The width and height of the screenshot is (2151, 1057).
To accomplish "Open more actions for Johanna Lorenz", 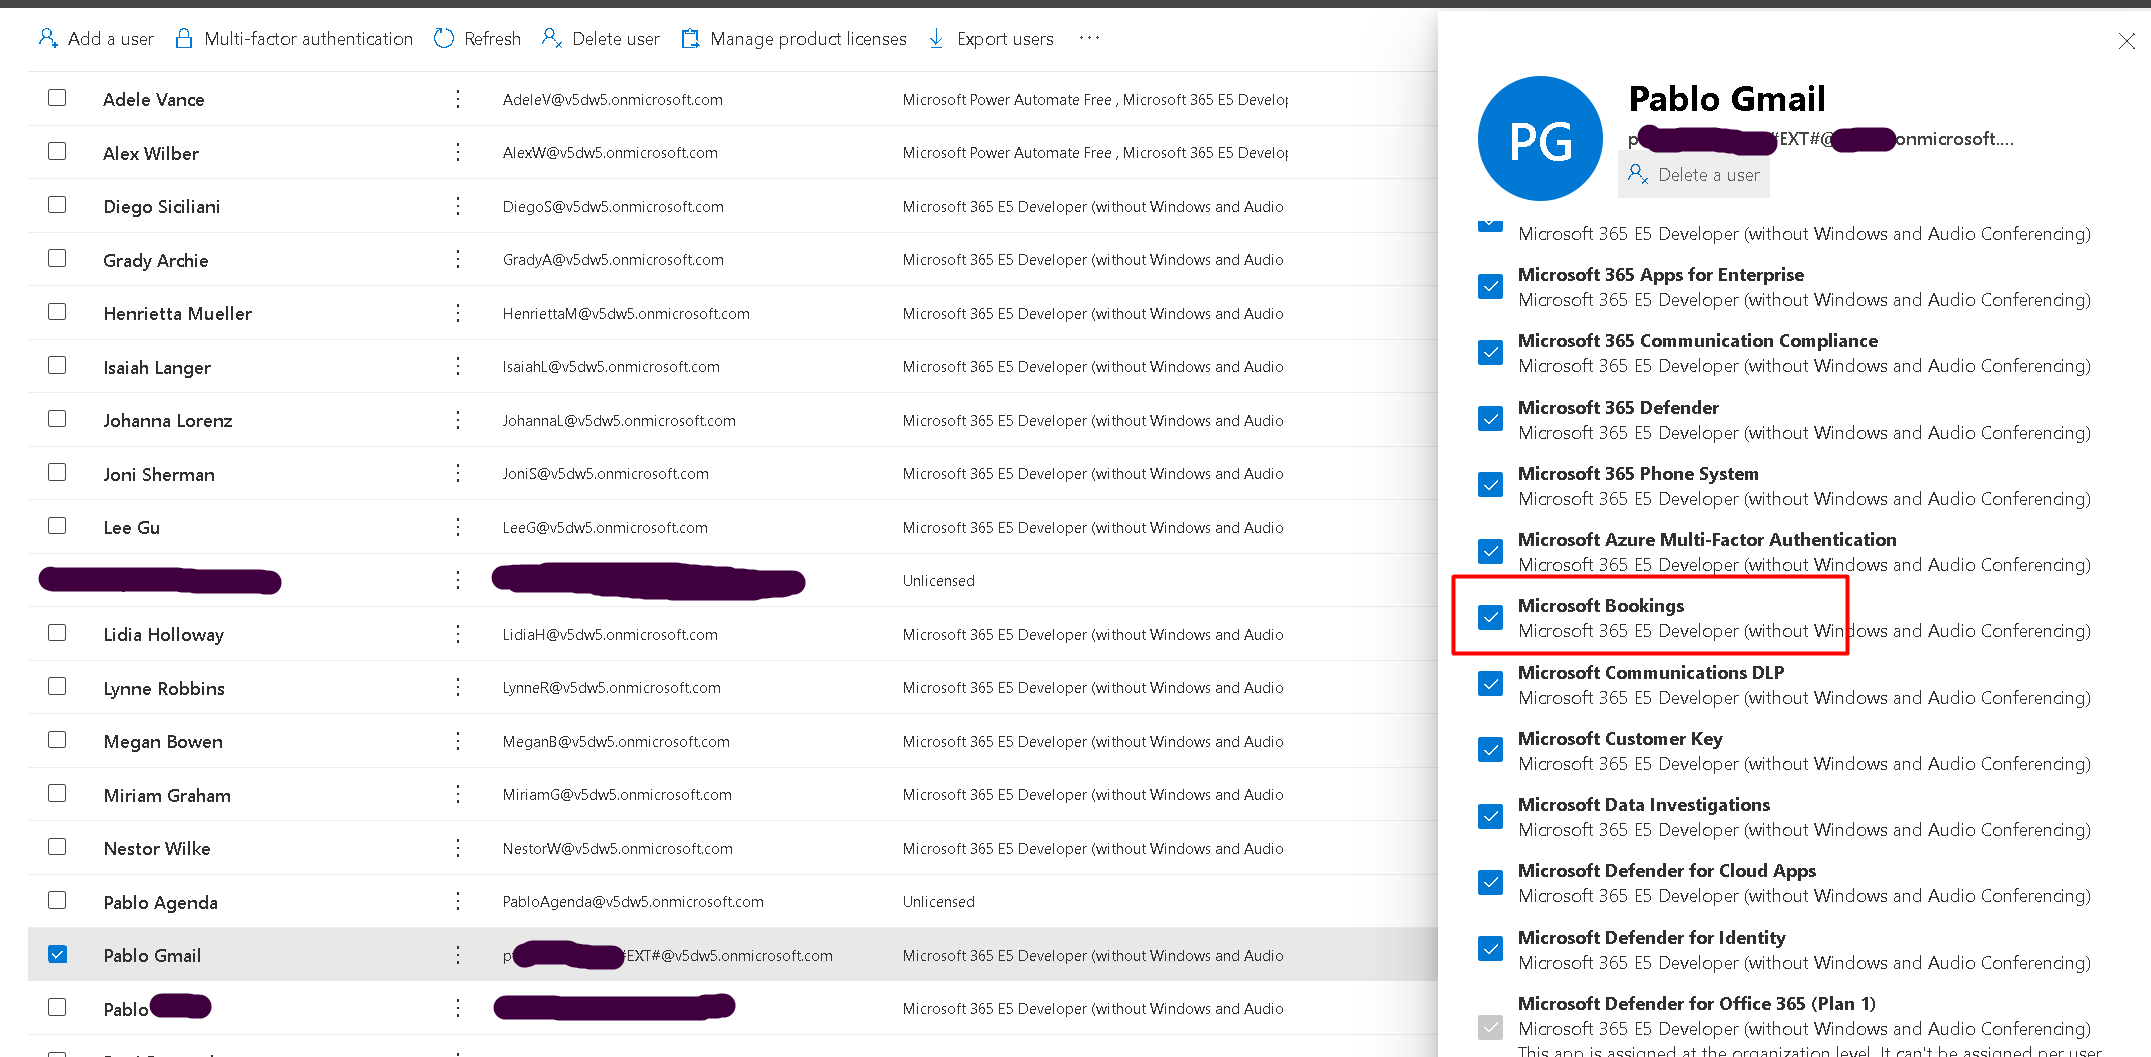I will (458, 420).
